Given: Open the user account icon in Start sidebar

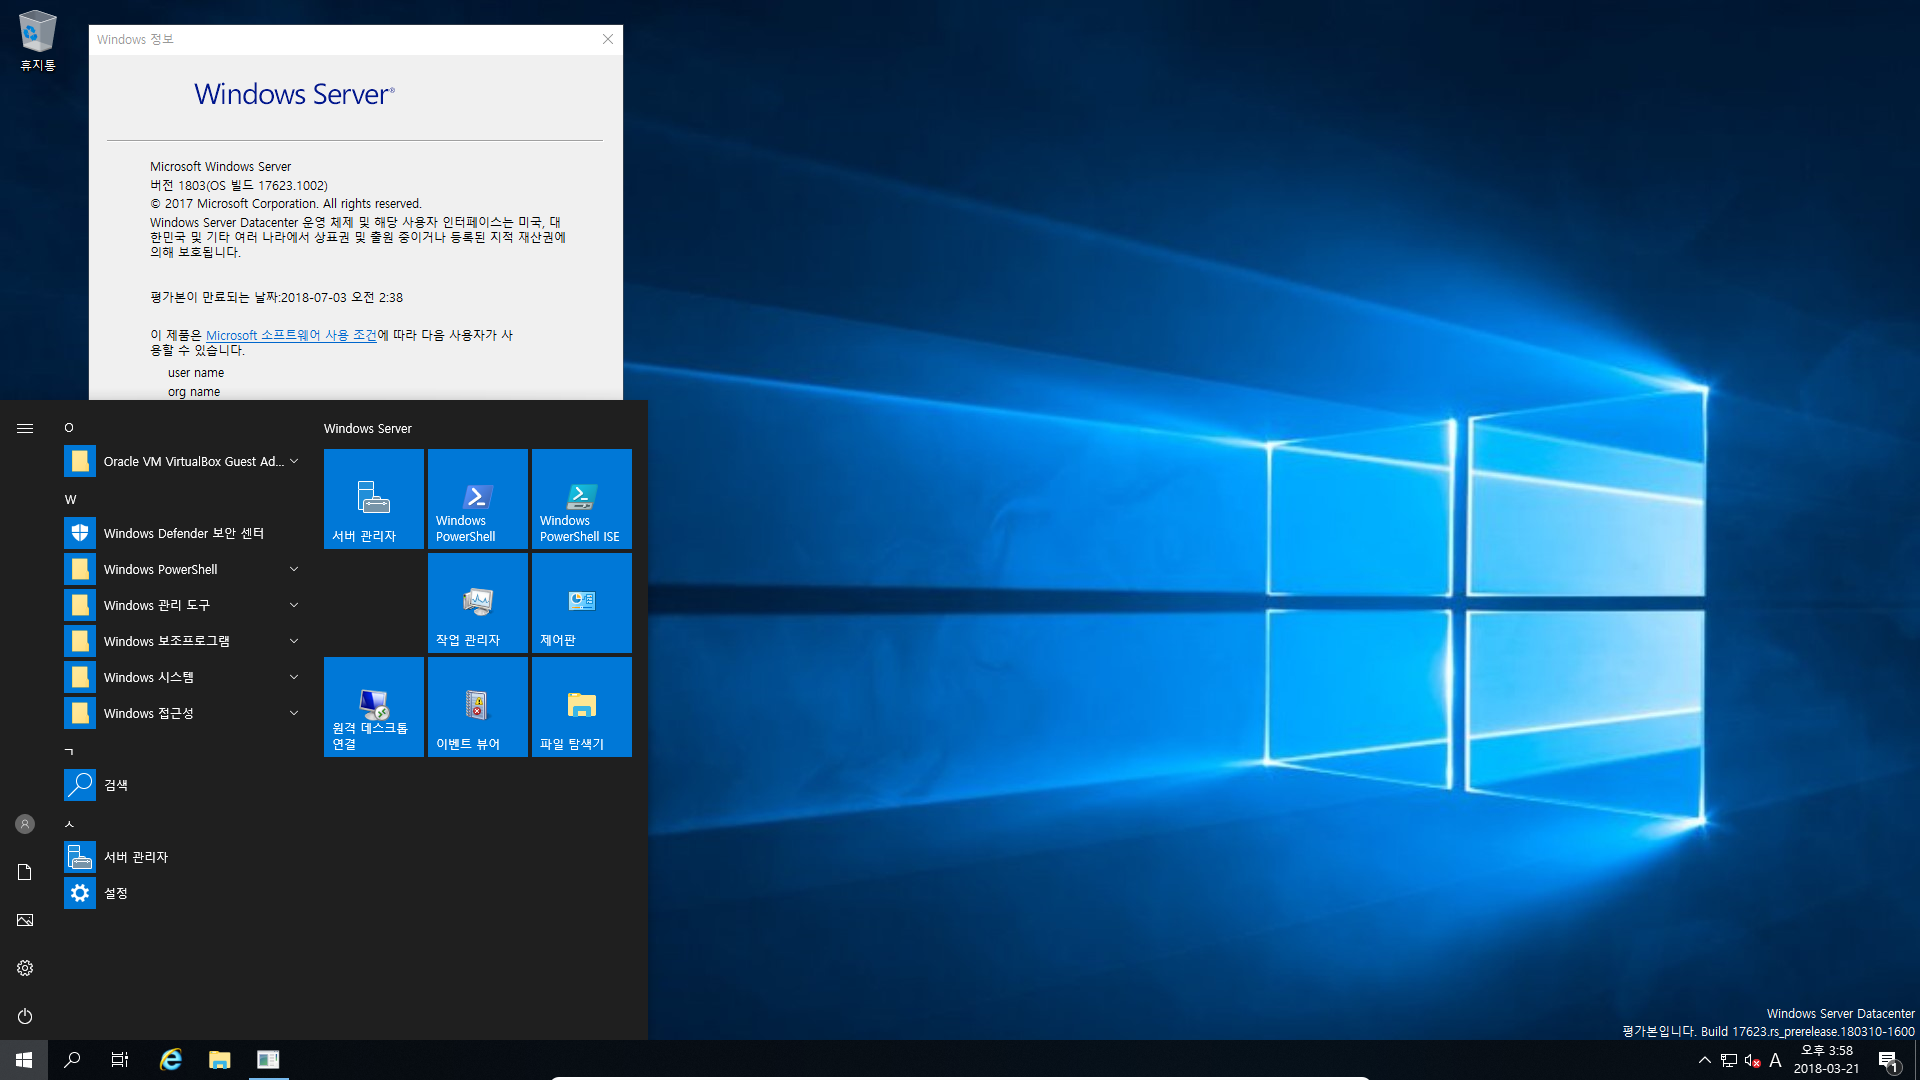Looking at the screenshot, I should 25,824.
